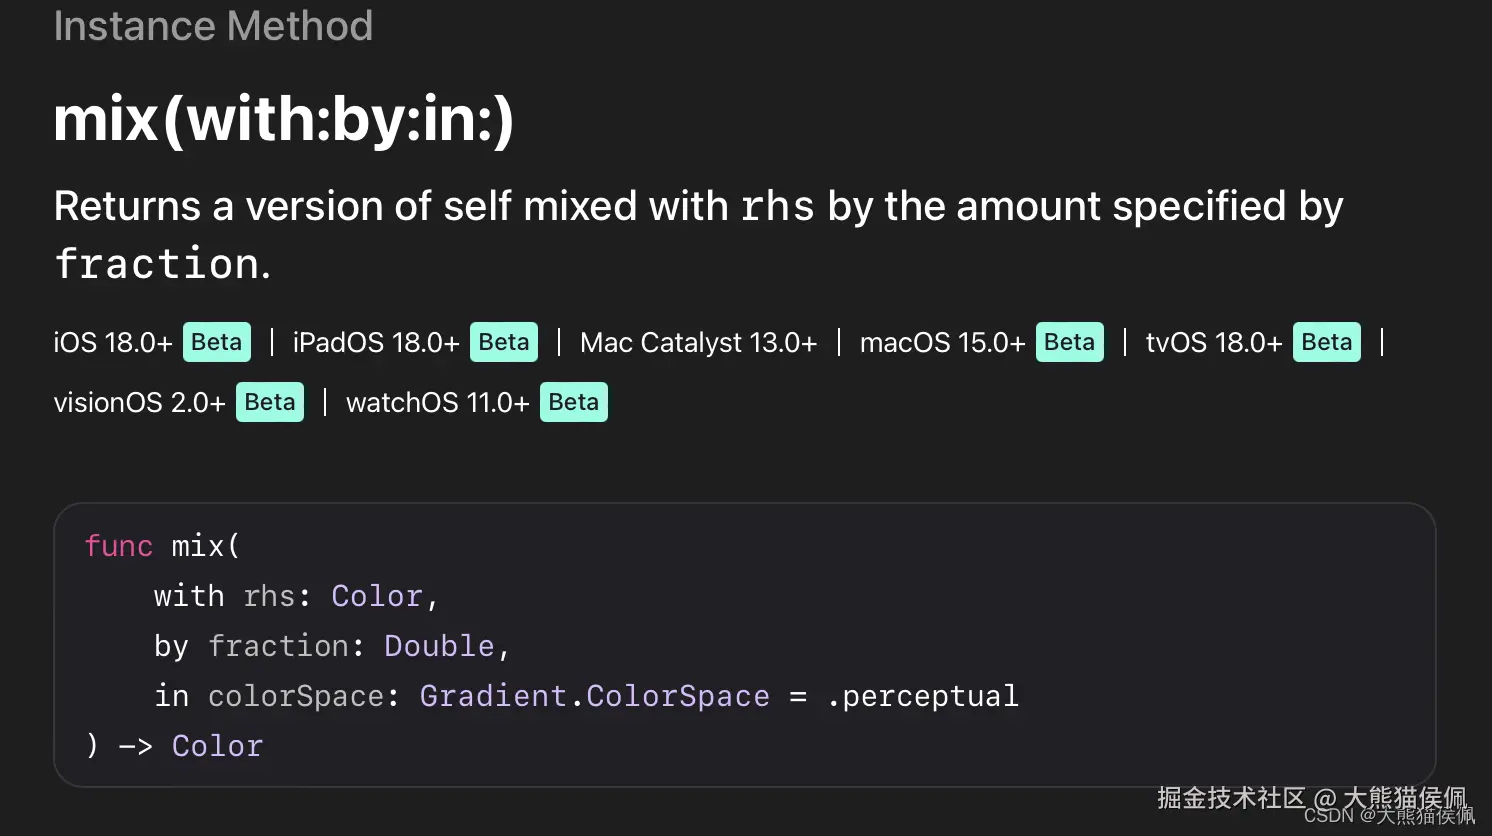Click the inline fraction code in the description
The width and height of the screenshot is (1492, 836).
tap(157, 264)
